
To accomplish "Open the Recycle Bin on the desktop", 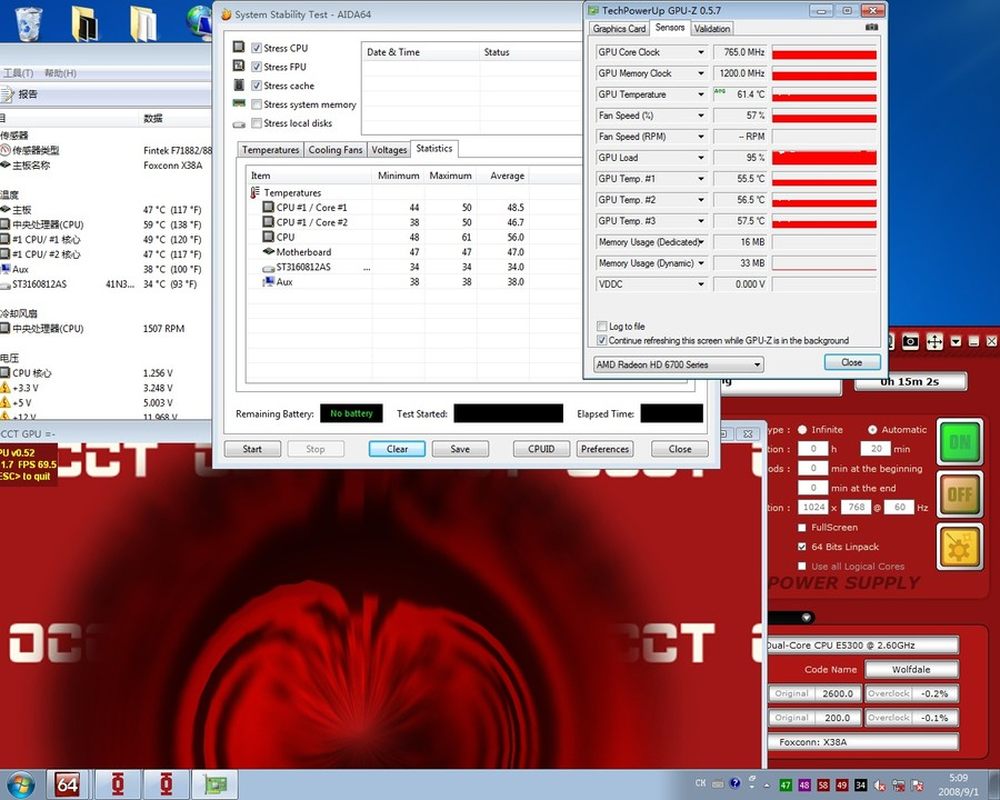I will pos(28,22).
